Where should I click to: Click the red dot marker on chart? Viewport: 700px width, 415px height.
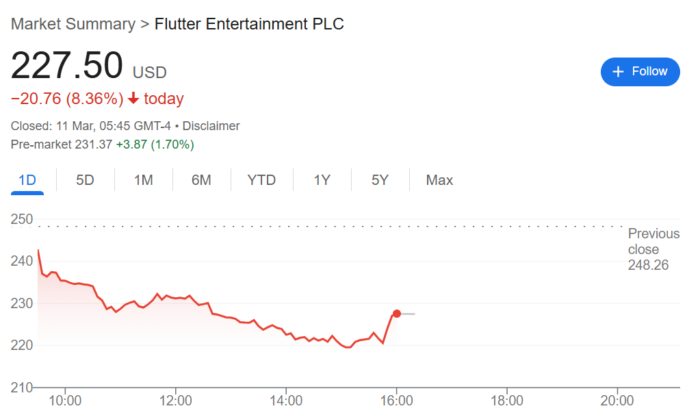coord(397,314)
